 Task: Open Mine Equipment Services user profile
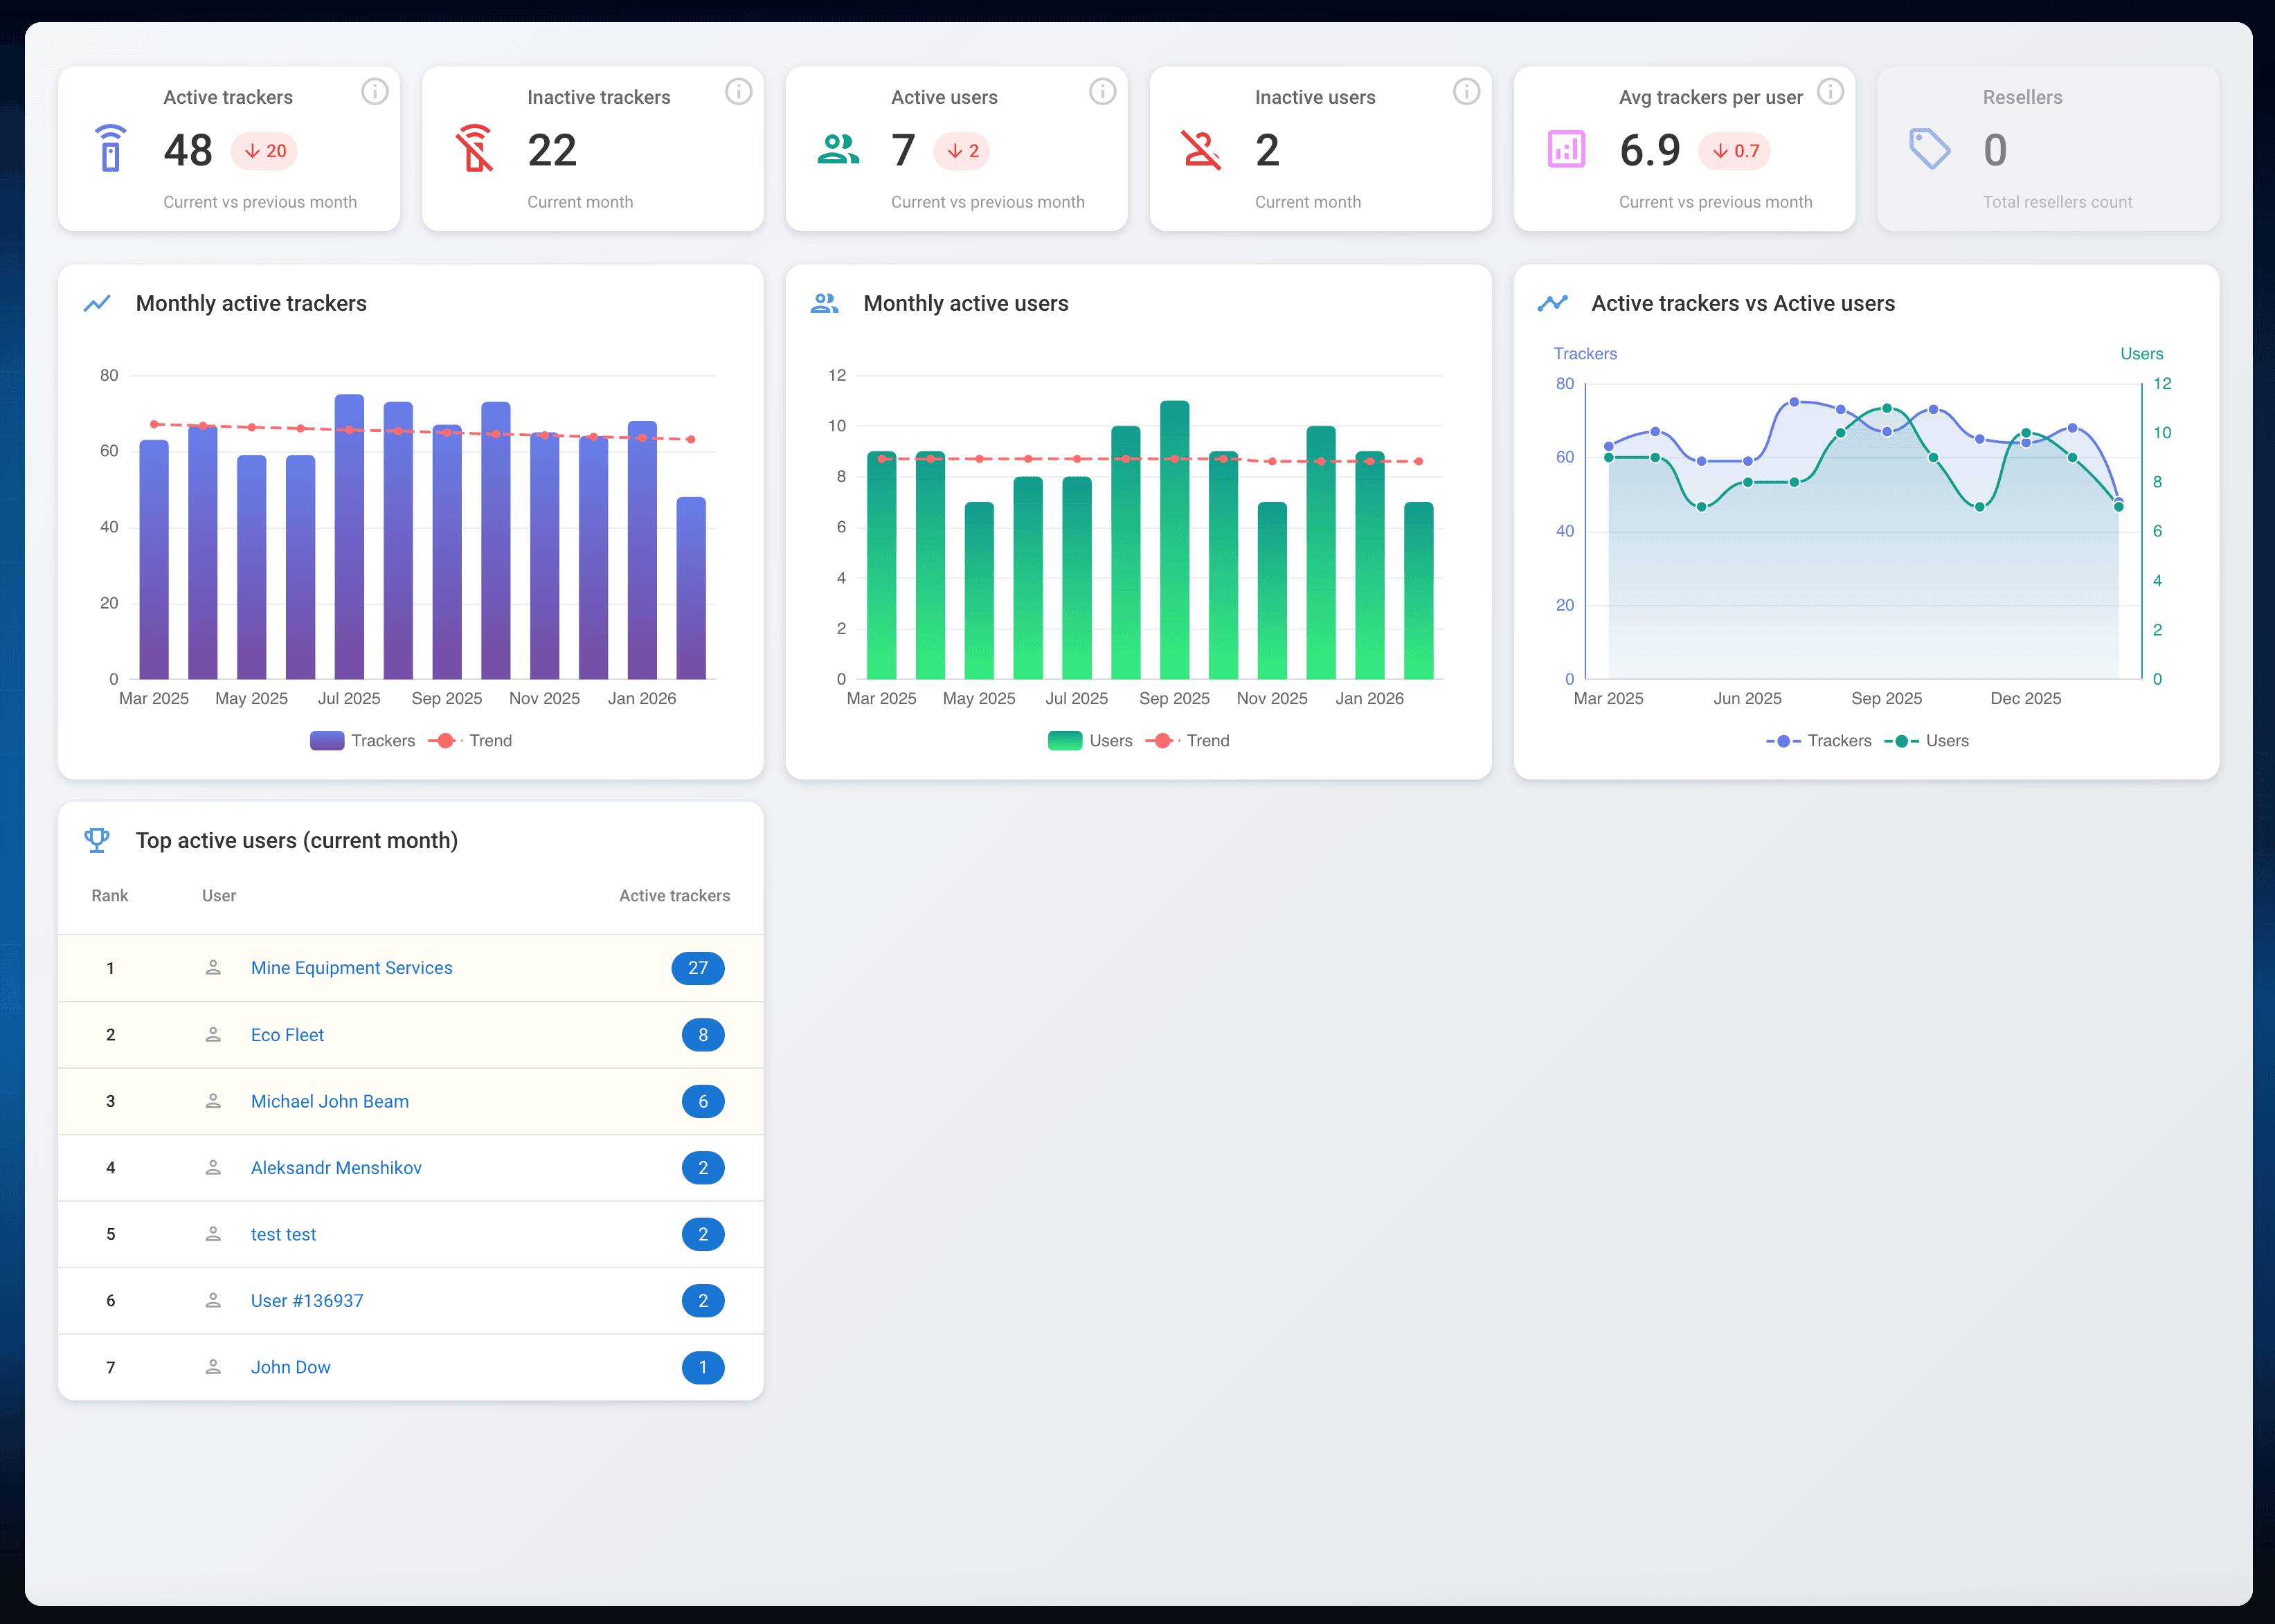(x=351, y=968)
